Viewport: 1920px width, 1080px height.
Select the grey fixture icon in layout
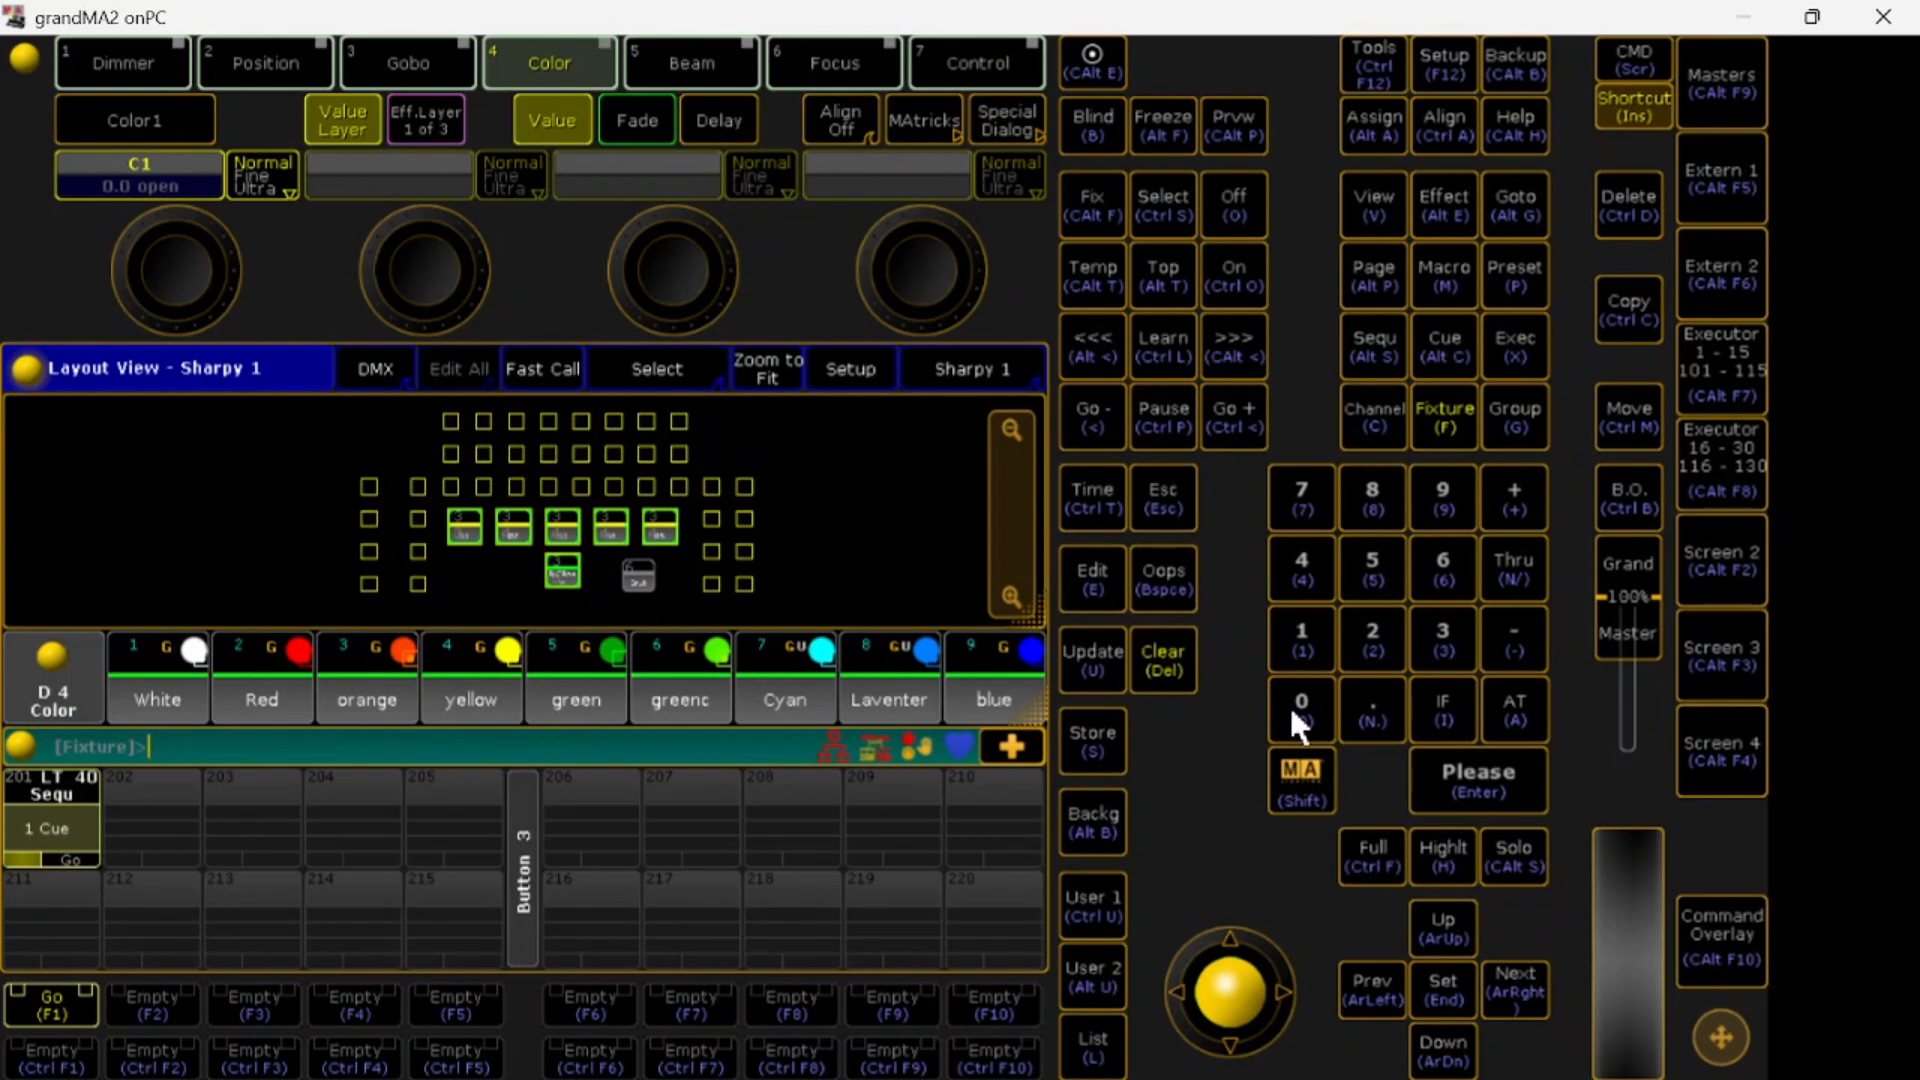click(638, 575)
